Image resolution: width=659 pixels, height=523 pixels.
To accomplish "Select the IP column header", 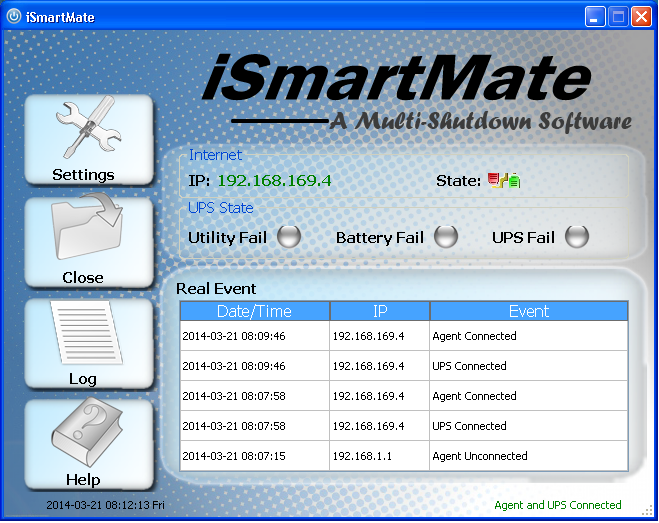I will tap(380, 311).
